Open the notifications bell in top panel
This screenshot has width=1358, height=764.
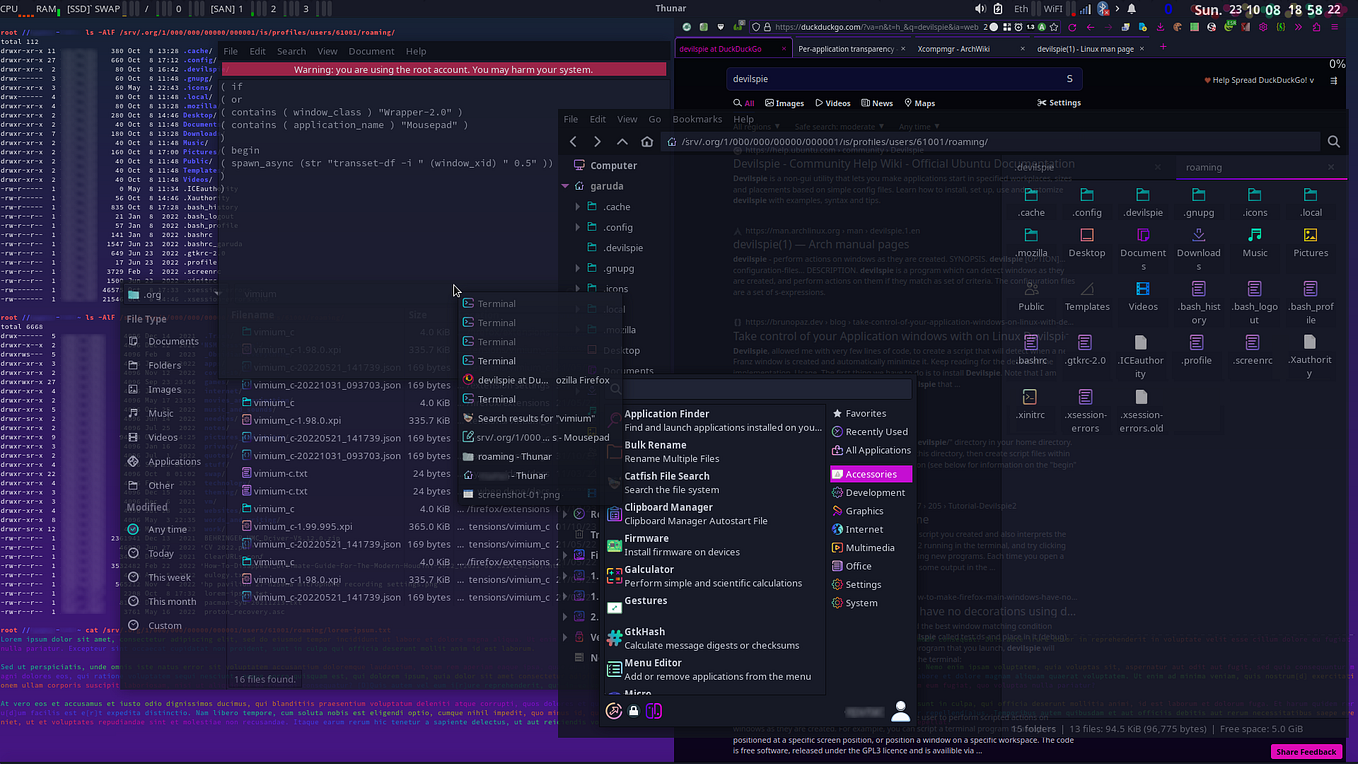pos(1131,8)
